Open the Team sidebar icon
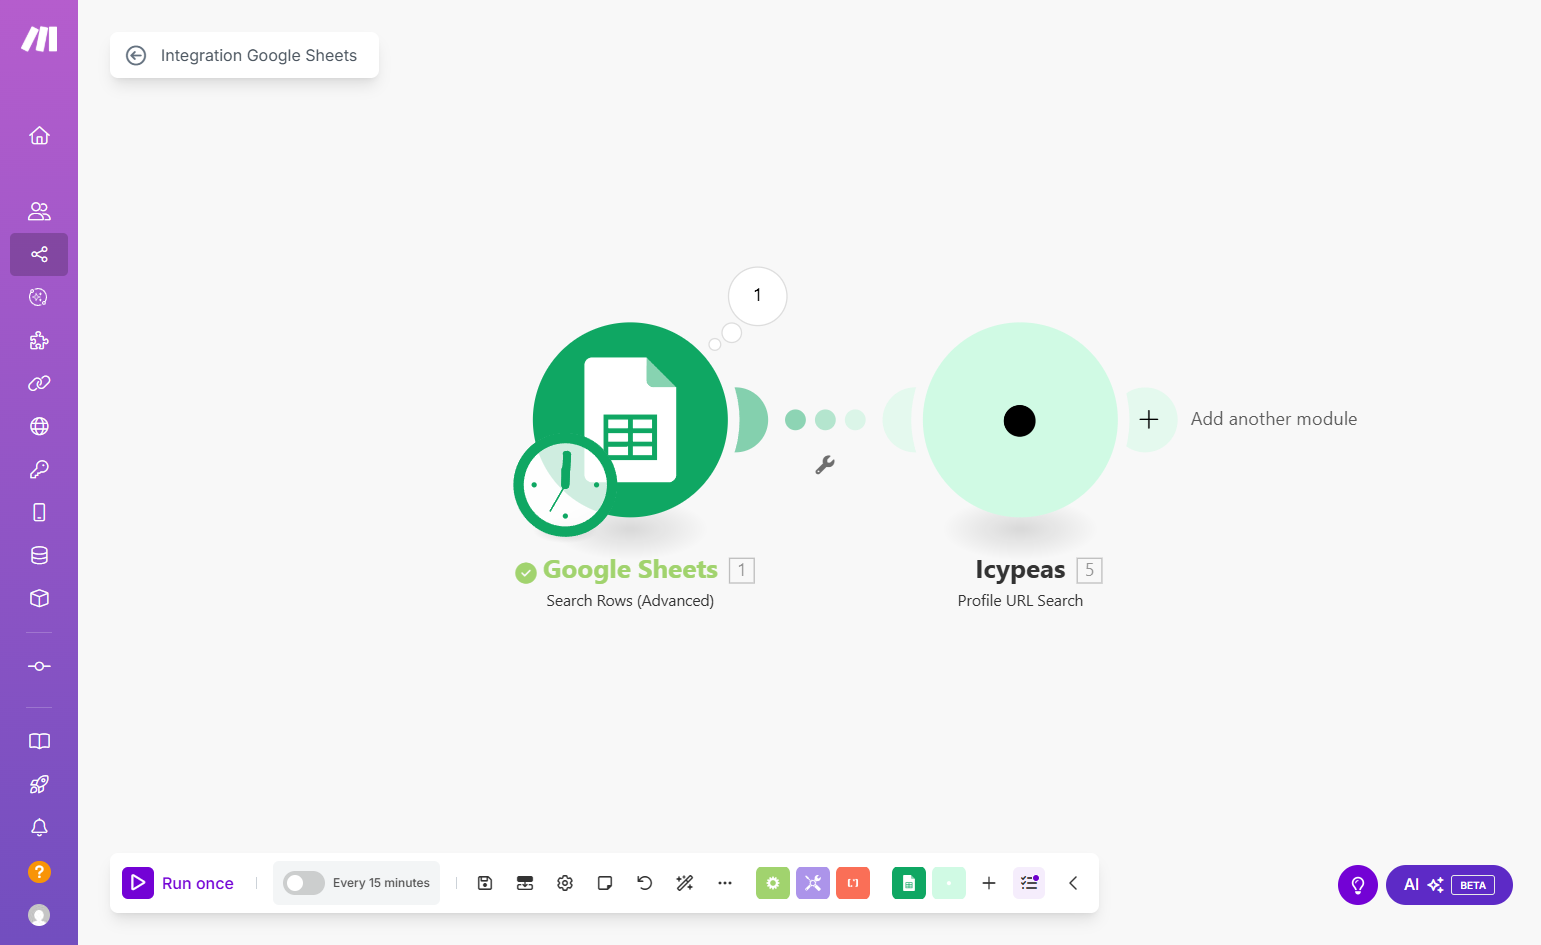 tap(39, 211)
